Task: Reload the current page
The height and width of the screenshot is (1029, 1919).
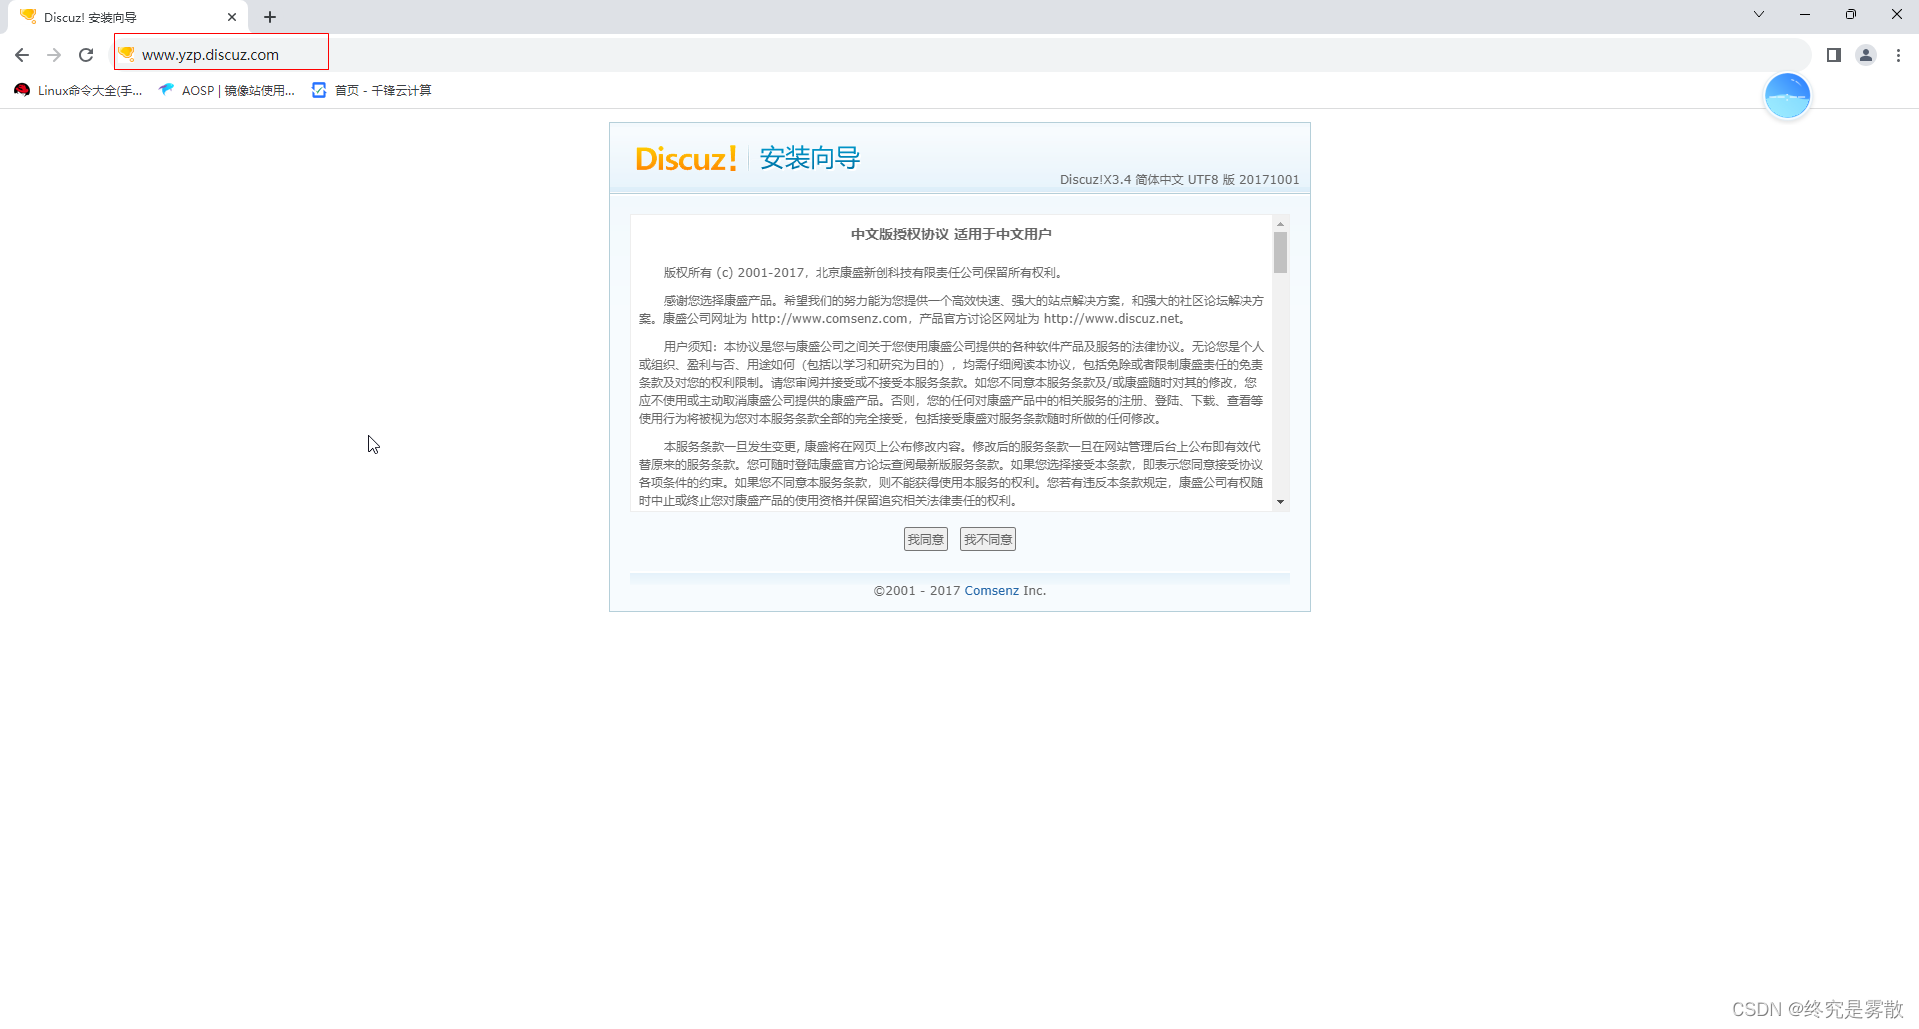Action: click(86, 55)
